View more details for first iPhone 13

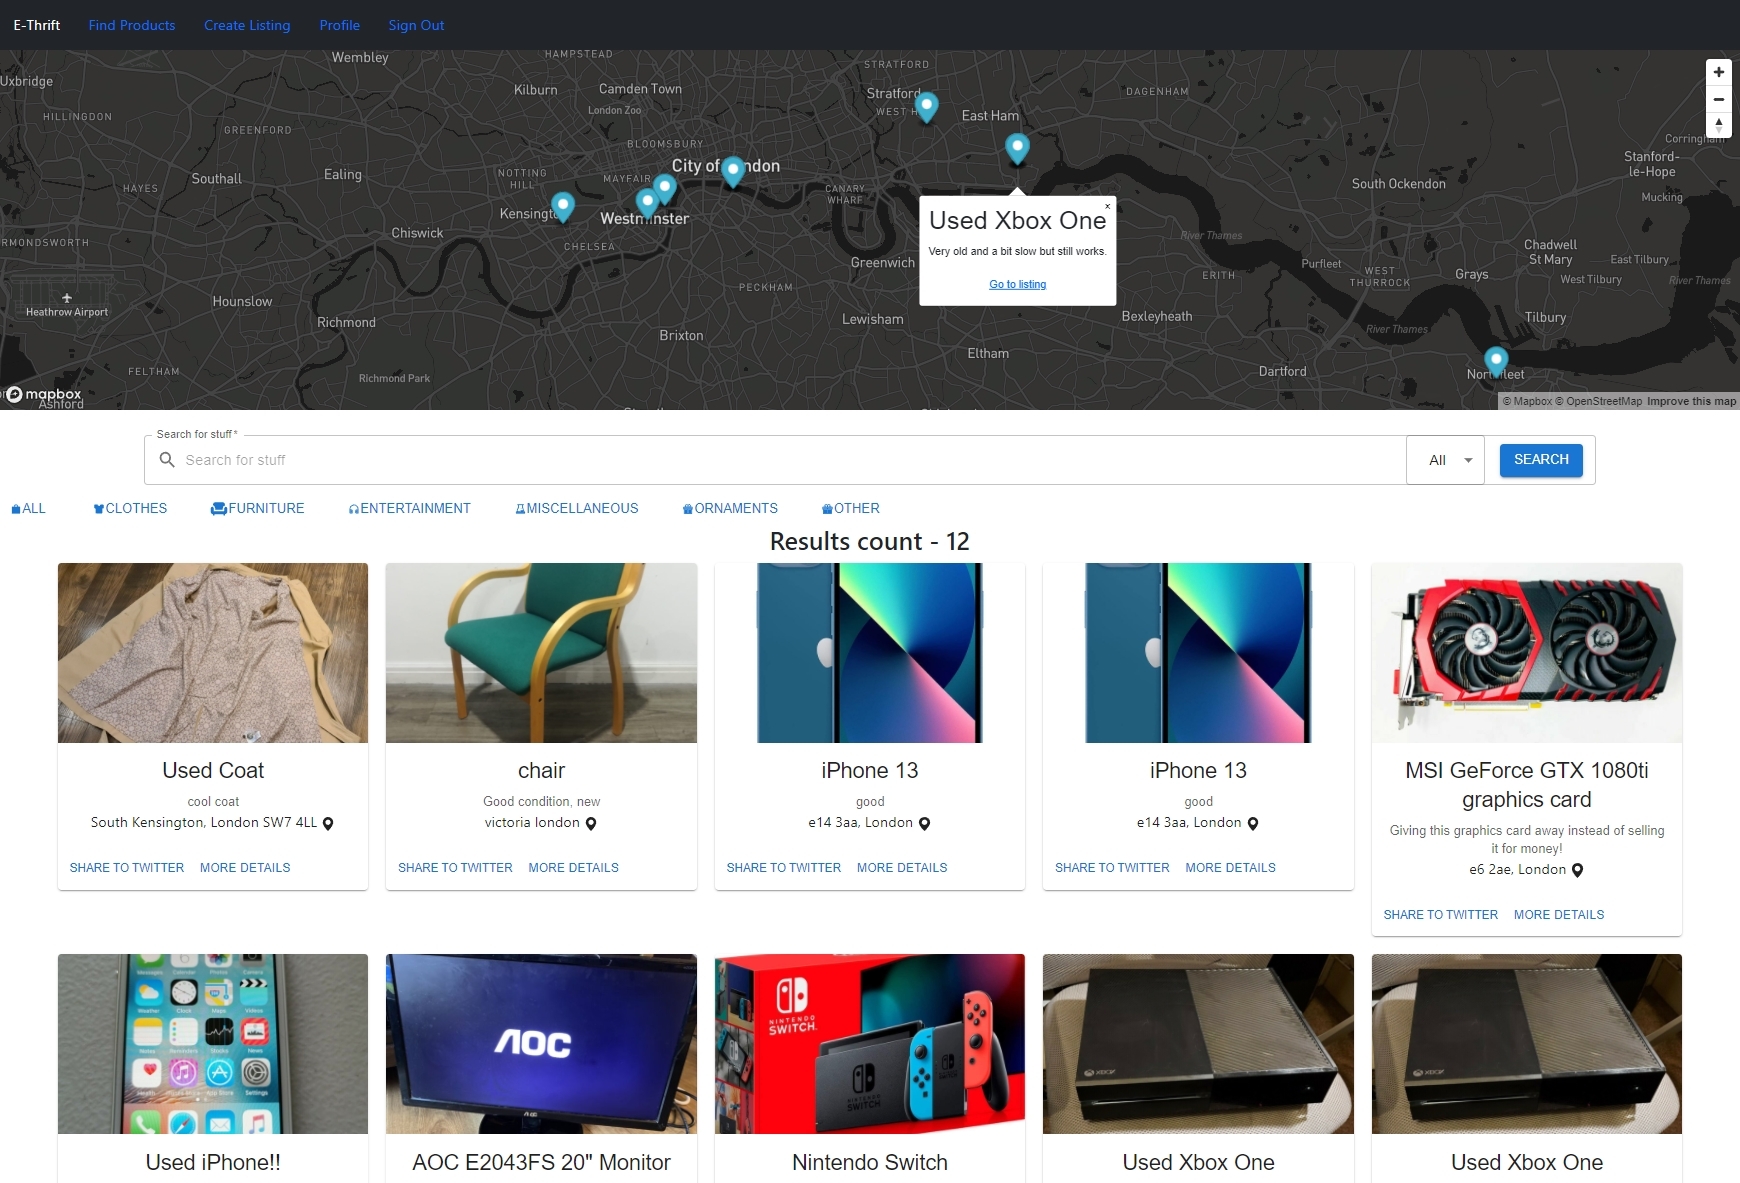click(x=902, y=868)
